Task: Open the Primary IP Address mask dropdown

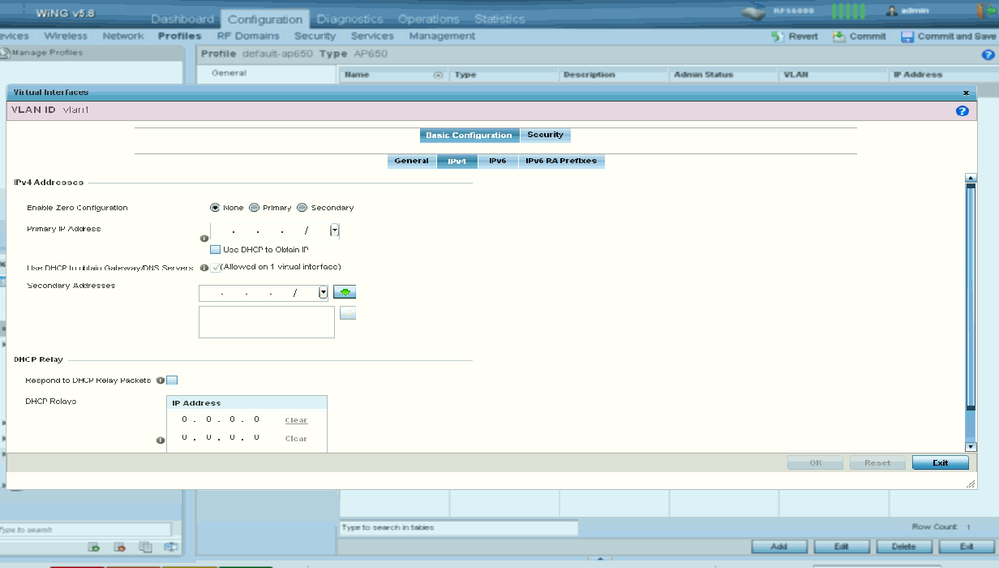Action: [x=335, y=230]
